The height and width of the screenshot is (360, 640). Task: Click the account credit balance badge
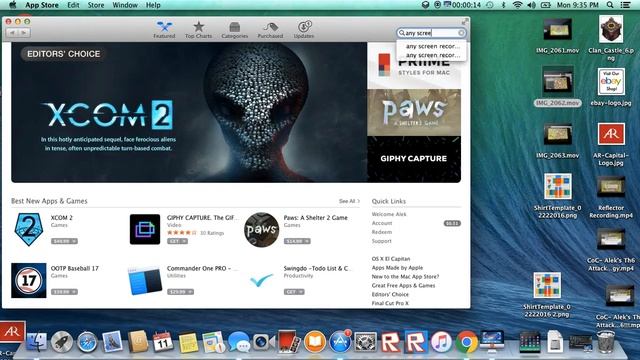452,223
